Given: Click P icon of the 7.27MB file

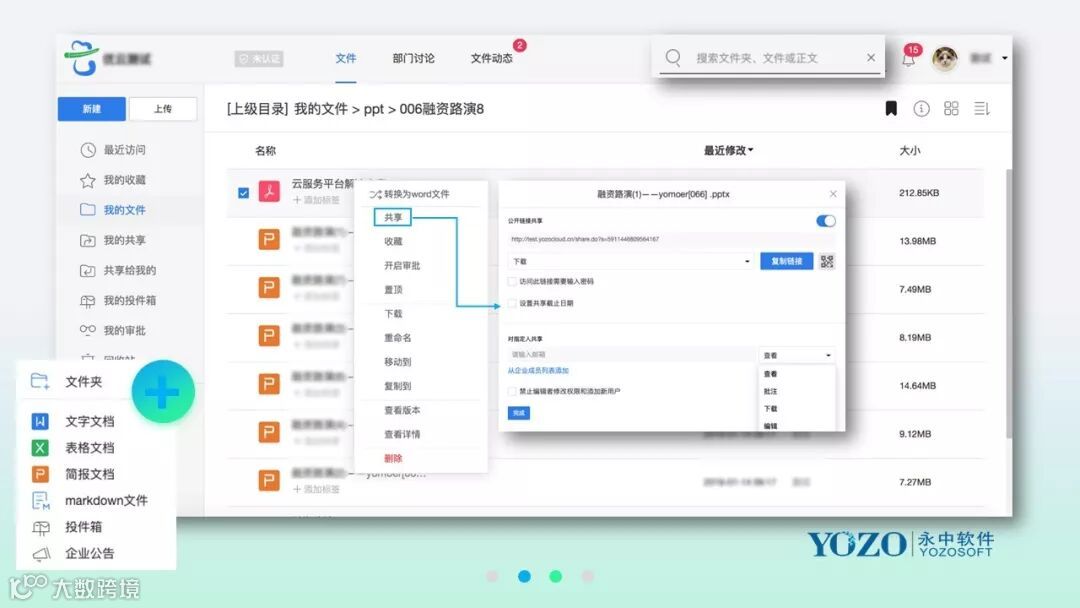Looking at the screenshot, I should pyautogui.click(x=269, y=481).
